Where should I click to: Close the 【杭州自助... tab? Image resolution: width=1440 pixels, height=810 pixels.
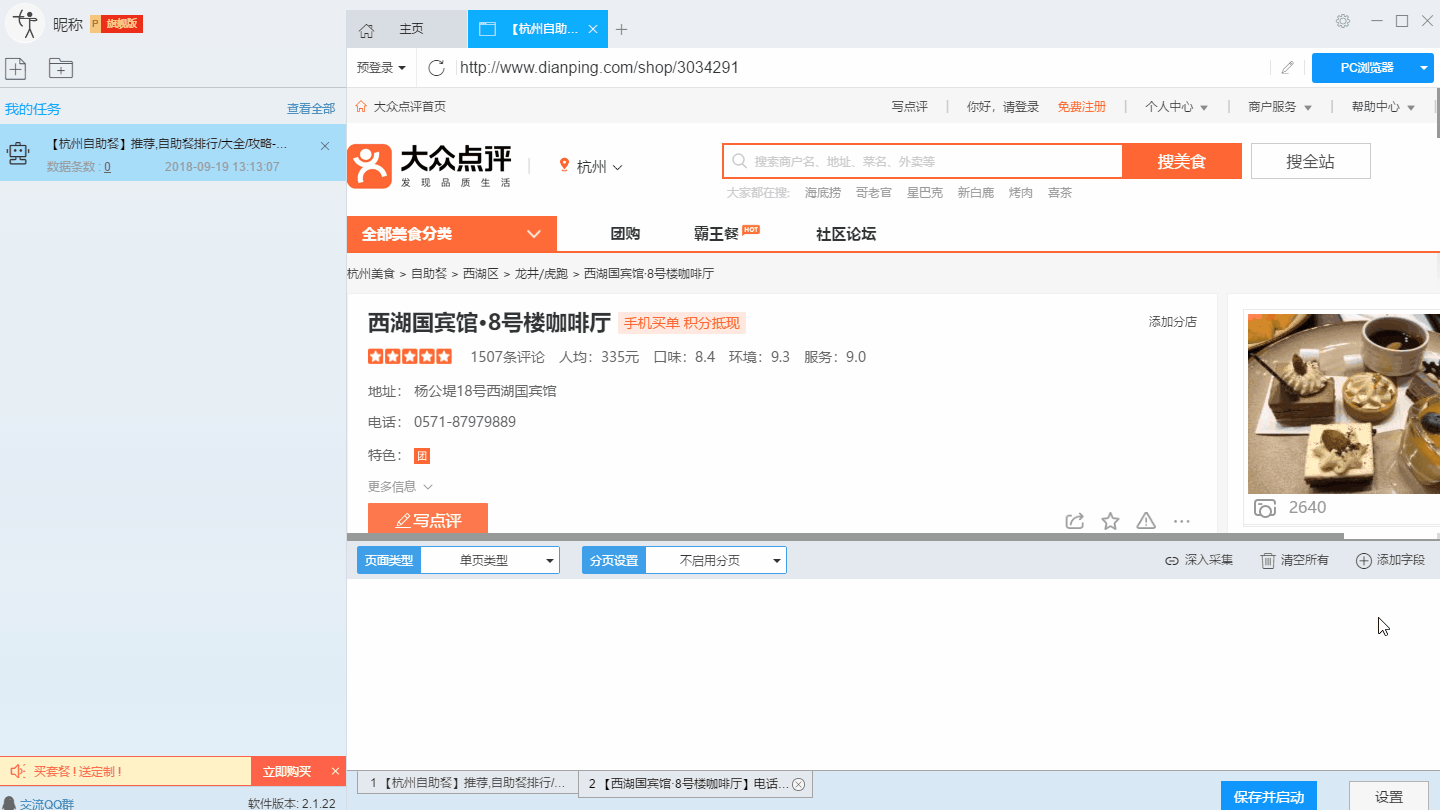pos(593,29)
